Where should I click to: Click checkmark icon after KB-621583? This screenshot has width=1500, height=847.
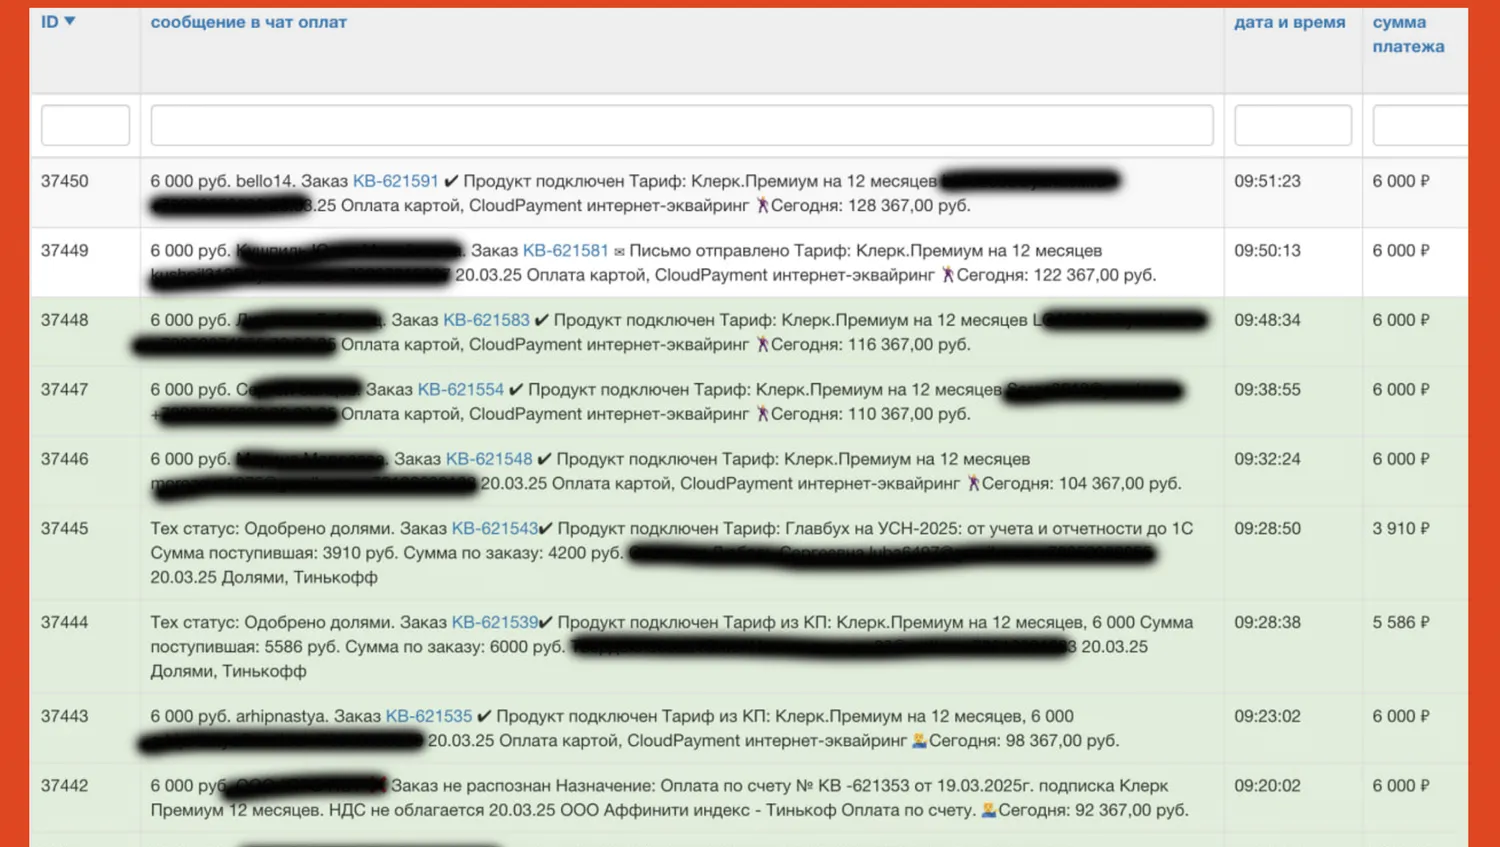(542, 320)
